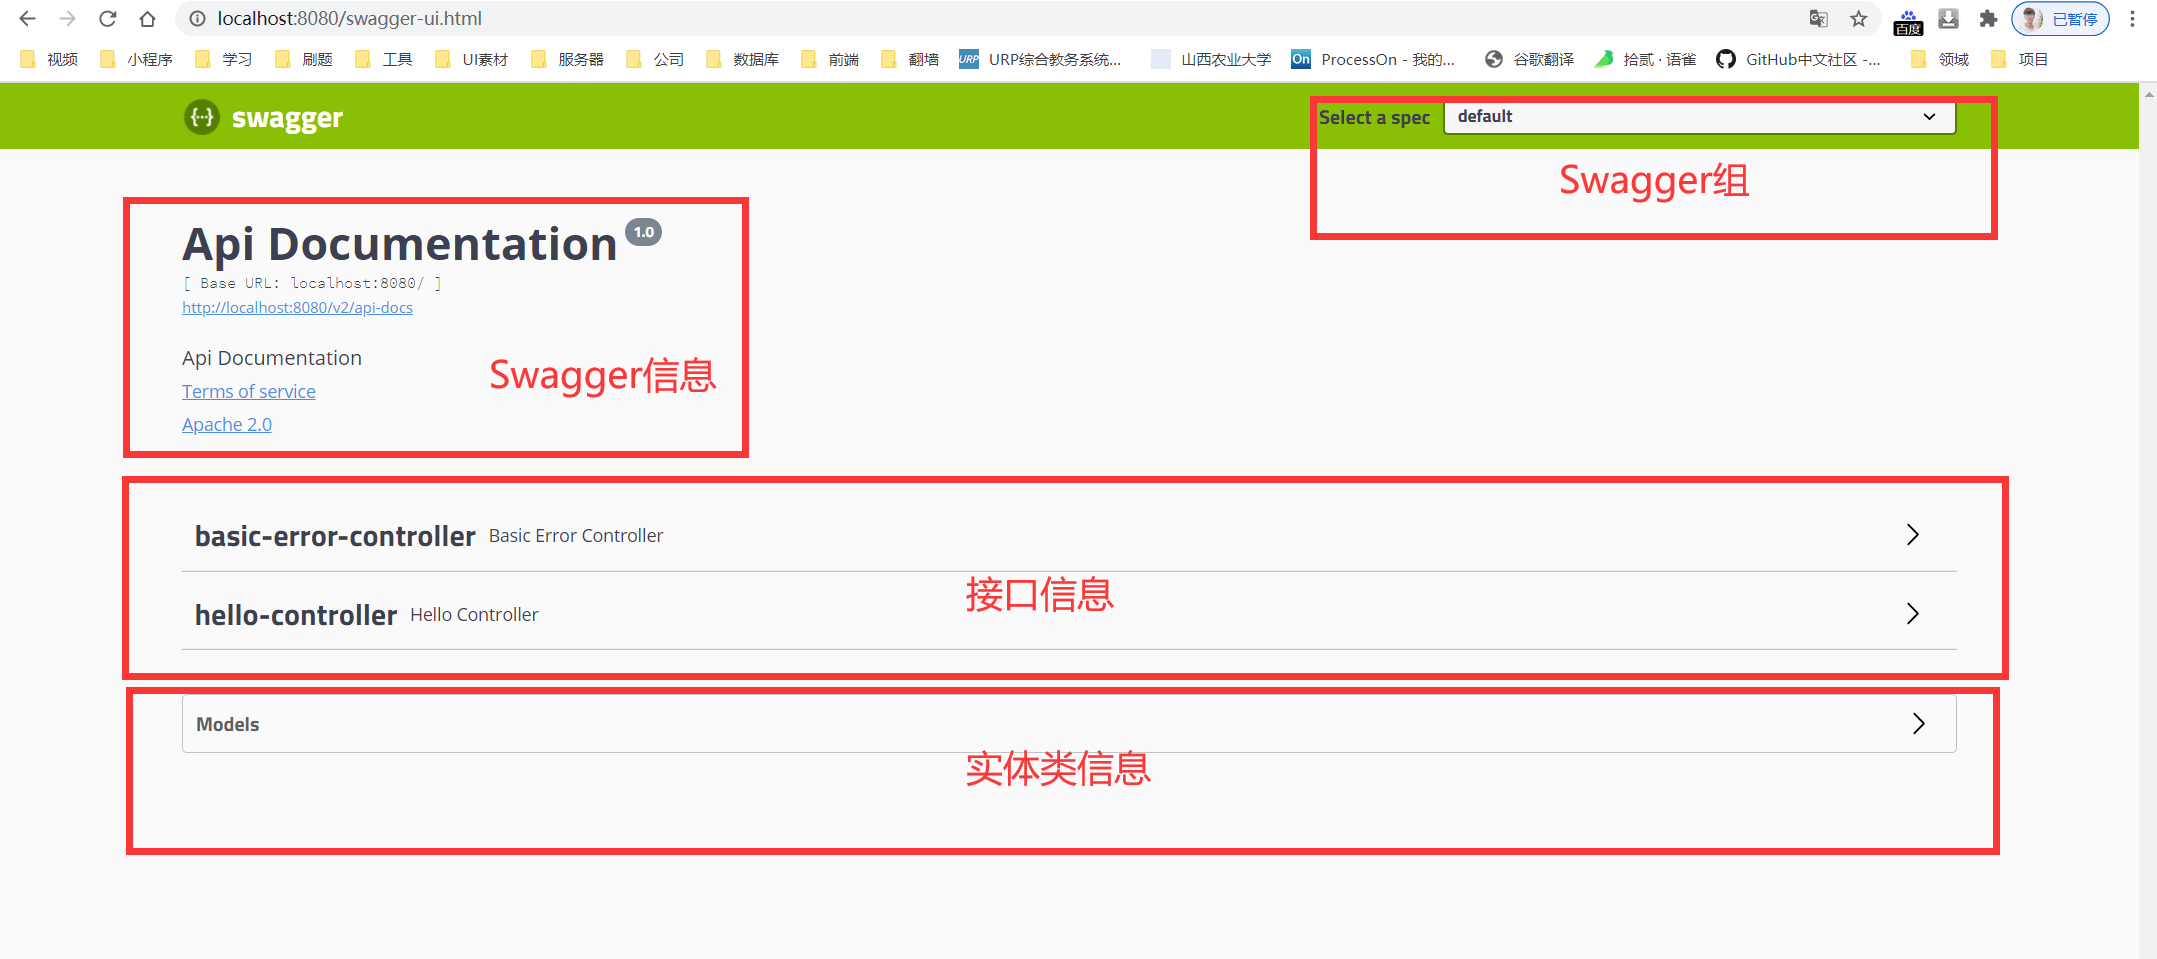Open the browser home page icon

pyautogui.click(x=147, y=18)
